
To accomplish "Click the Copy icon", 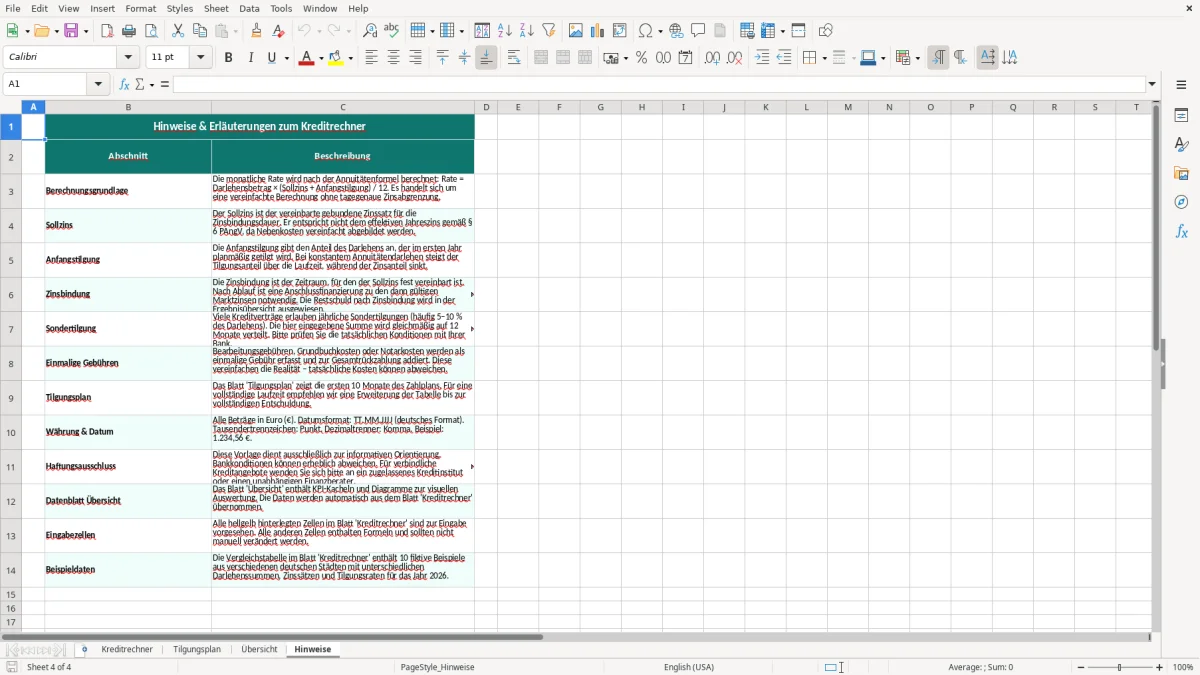I will (x=200, y=31).
